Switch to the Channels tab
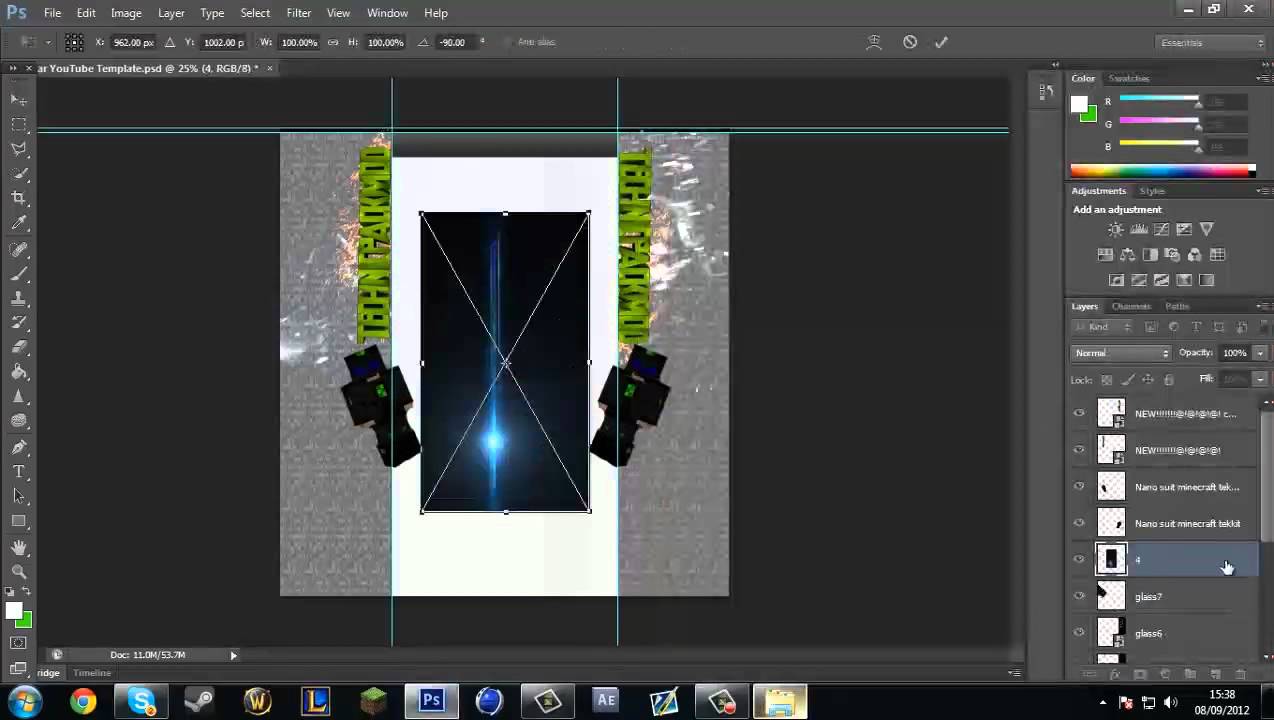Viewport: 1274px width, 720px height. (x=1131, y=306)
